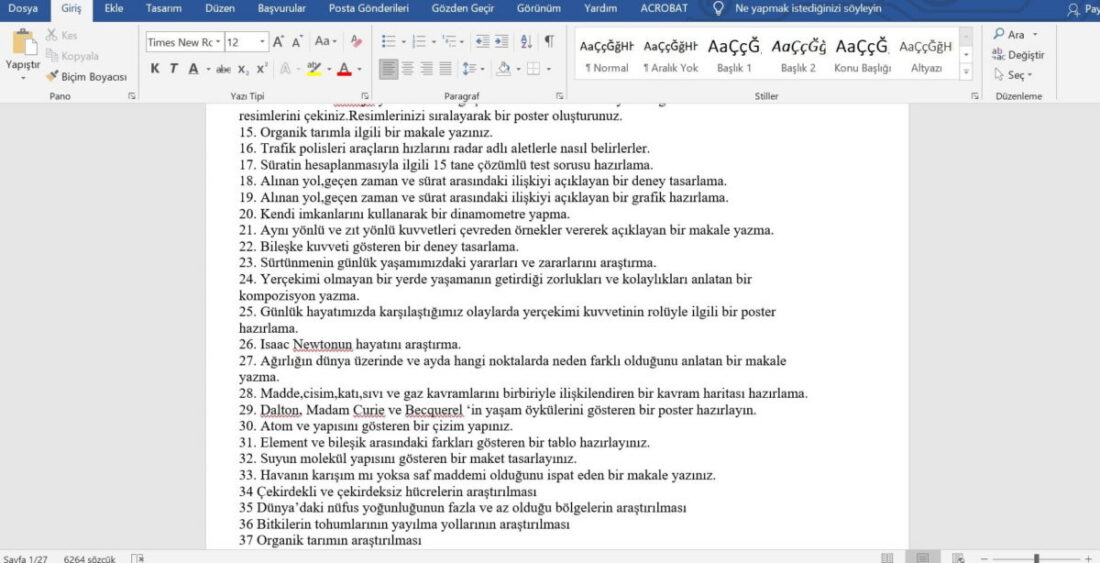Increase font size with the large A icon
The height and width of the screenshot is (563, 1100).
[x=279, y=42]
